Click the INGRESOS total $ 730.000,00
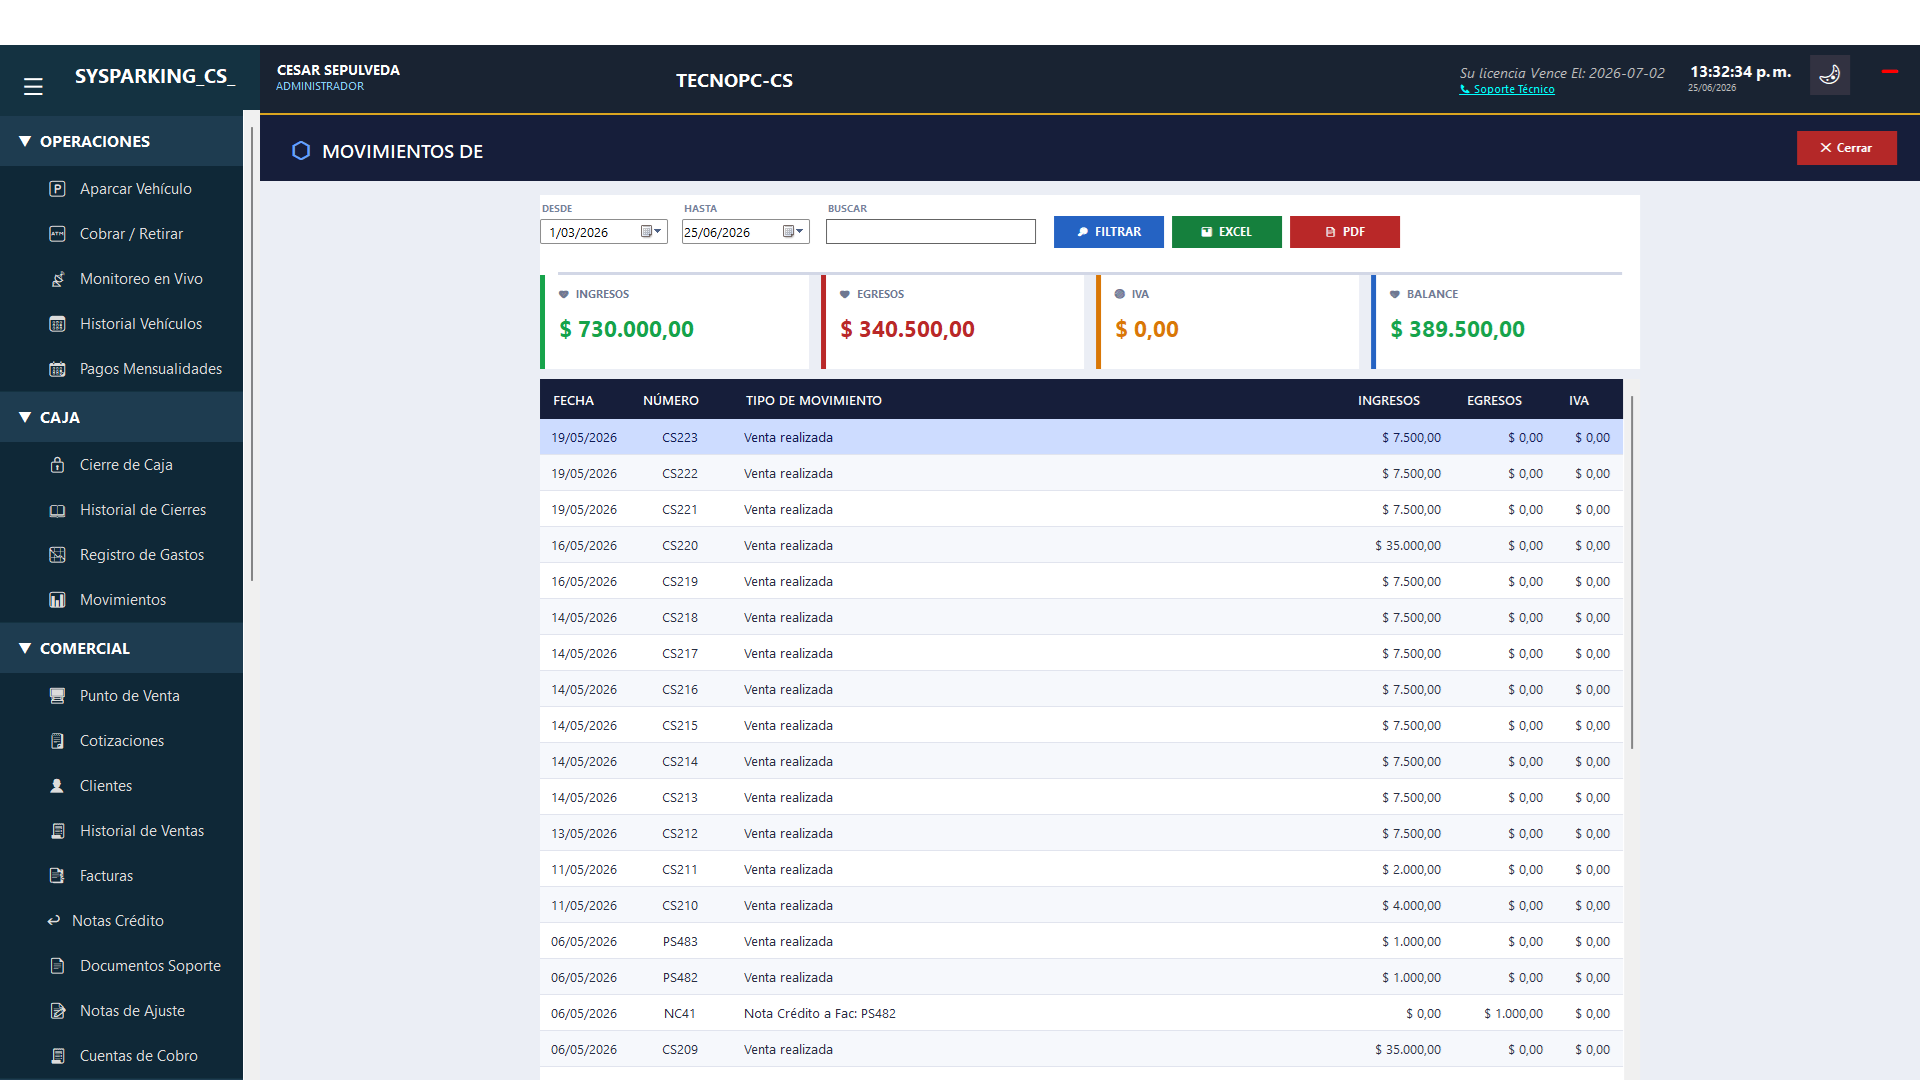 [626, 329]
